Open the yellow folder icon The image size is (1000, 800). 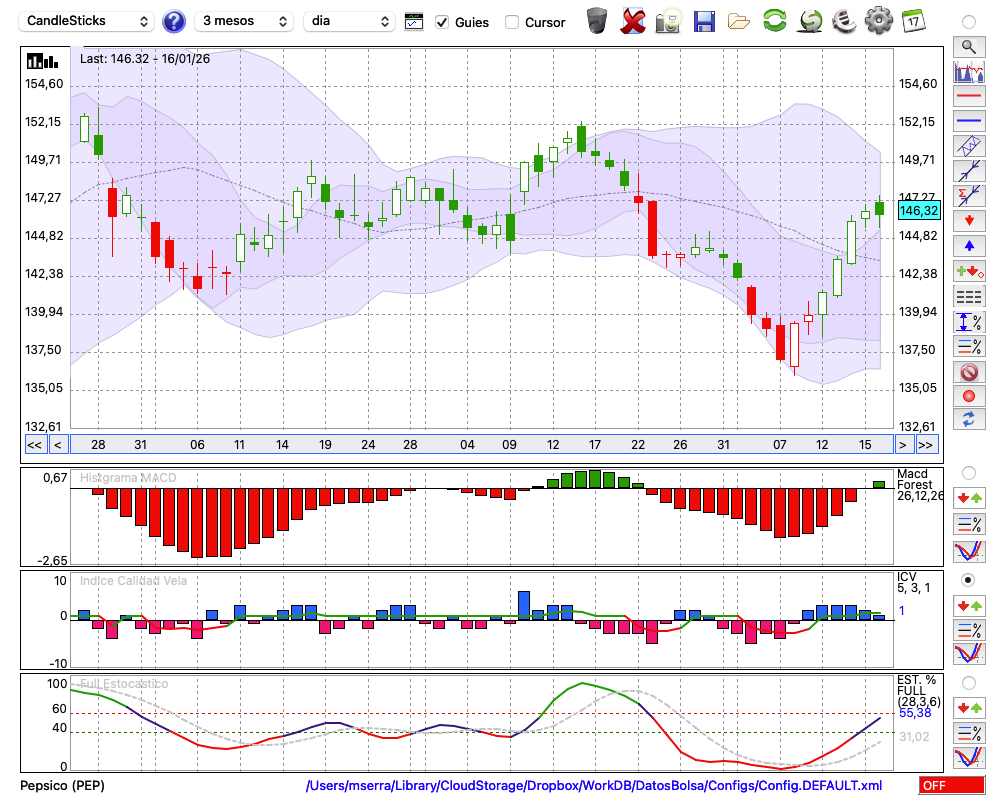(x=739, y=21)
